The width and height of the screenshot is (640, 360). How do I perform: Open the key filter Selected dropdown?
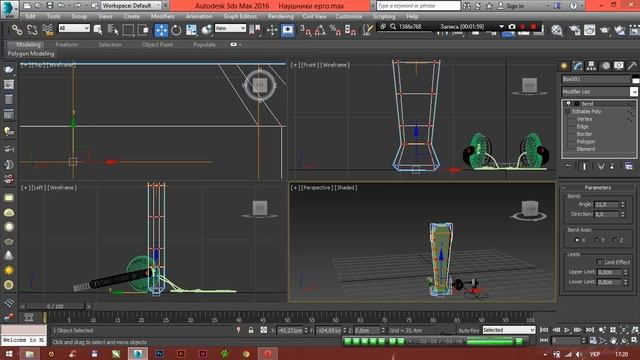(x=509, y=330)
